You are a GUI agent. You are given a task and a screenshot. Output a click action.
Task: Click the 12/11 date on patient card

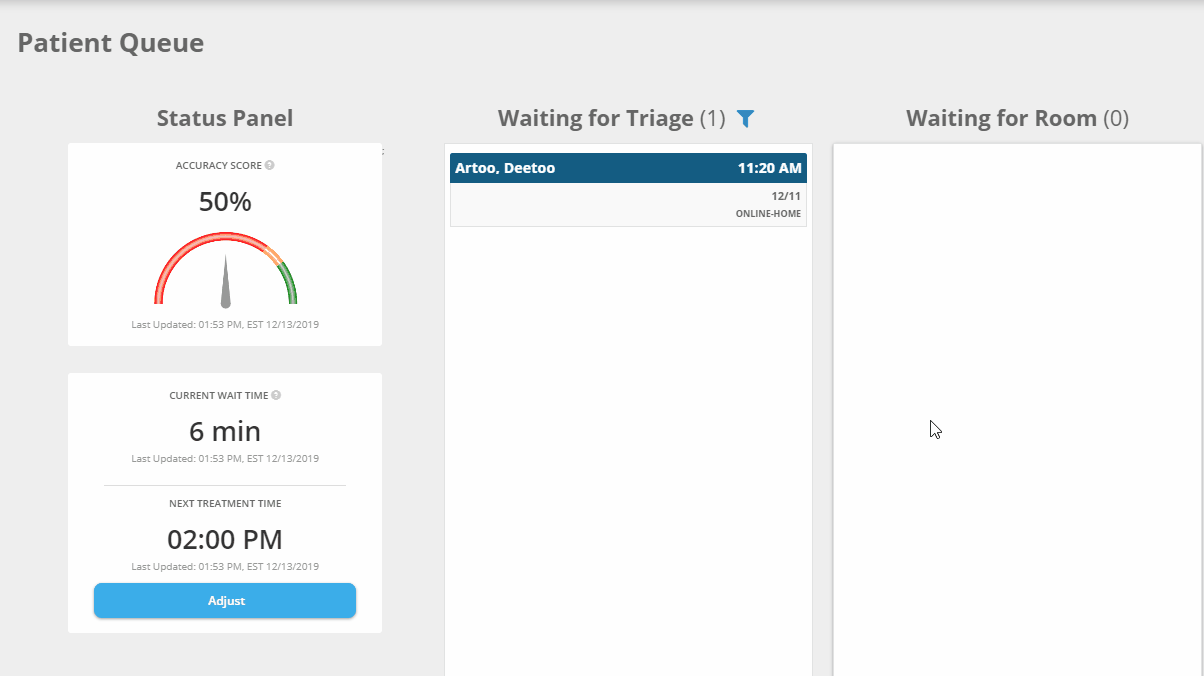[x=786, y=197]
